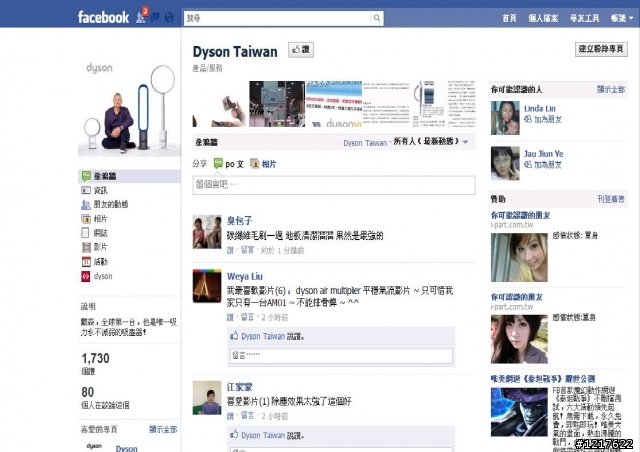Like the Weya Liu post
Image resolution: width=640 pixels, height=452 pixels.
tap(230, 317)
